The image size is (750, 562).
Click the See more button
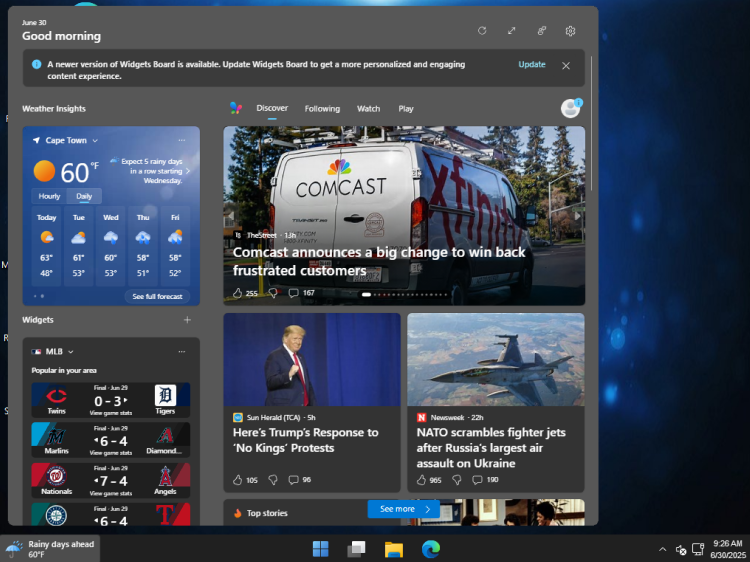pos(404,509)
